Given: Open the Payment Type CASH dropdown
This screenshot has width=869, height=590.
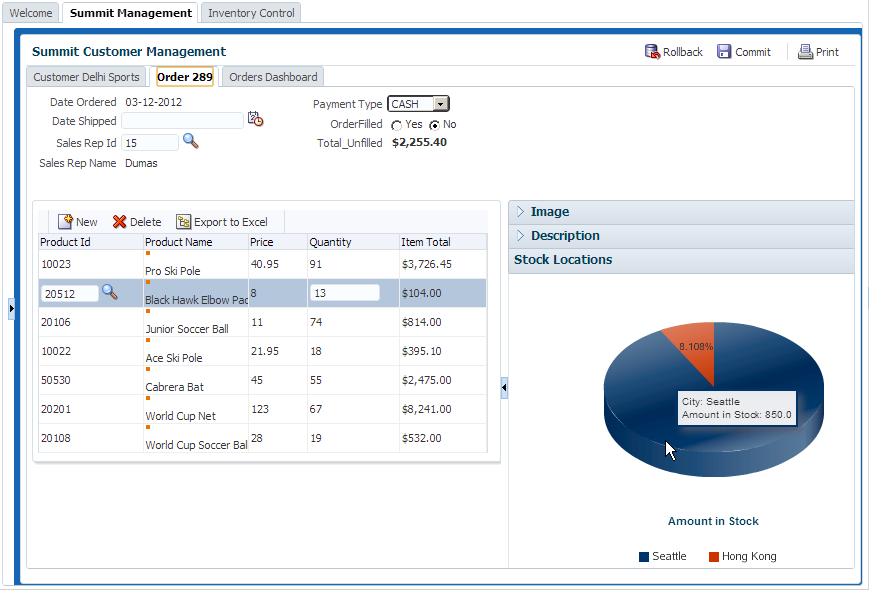Looking at the screenshot, I should coord(441,104).
